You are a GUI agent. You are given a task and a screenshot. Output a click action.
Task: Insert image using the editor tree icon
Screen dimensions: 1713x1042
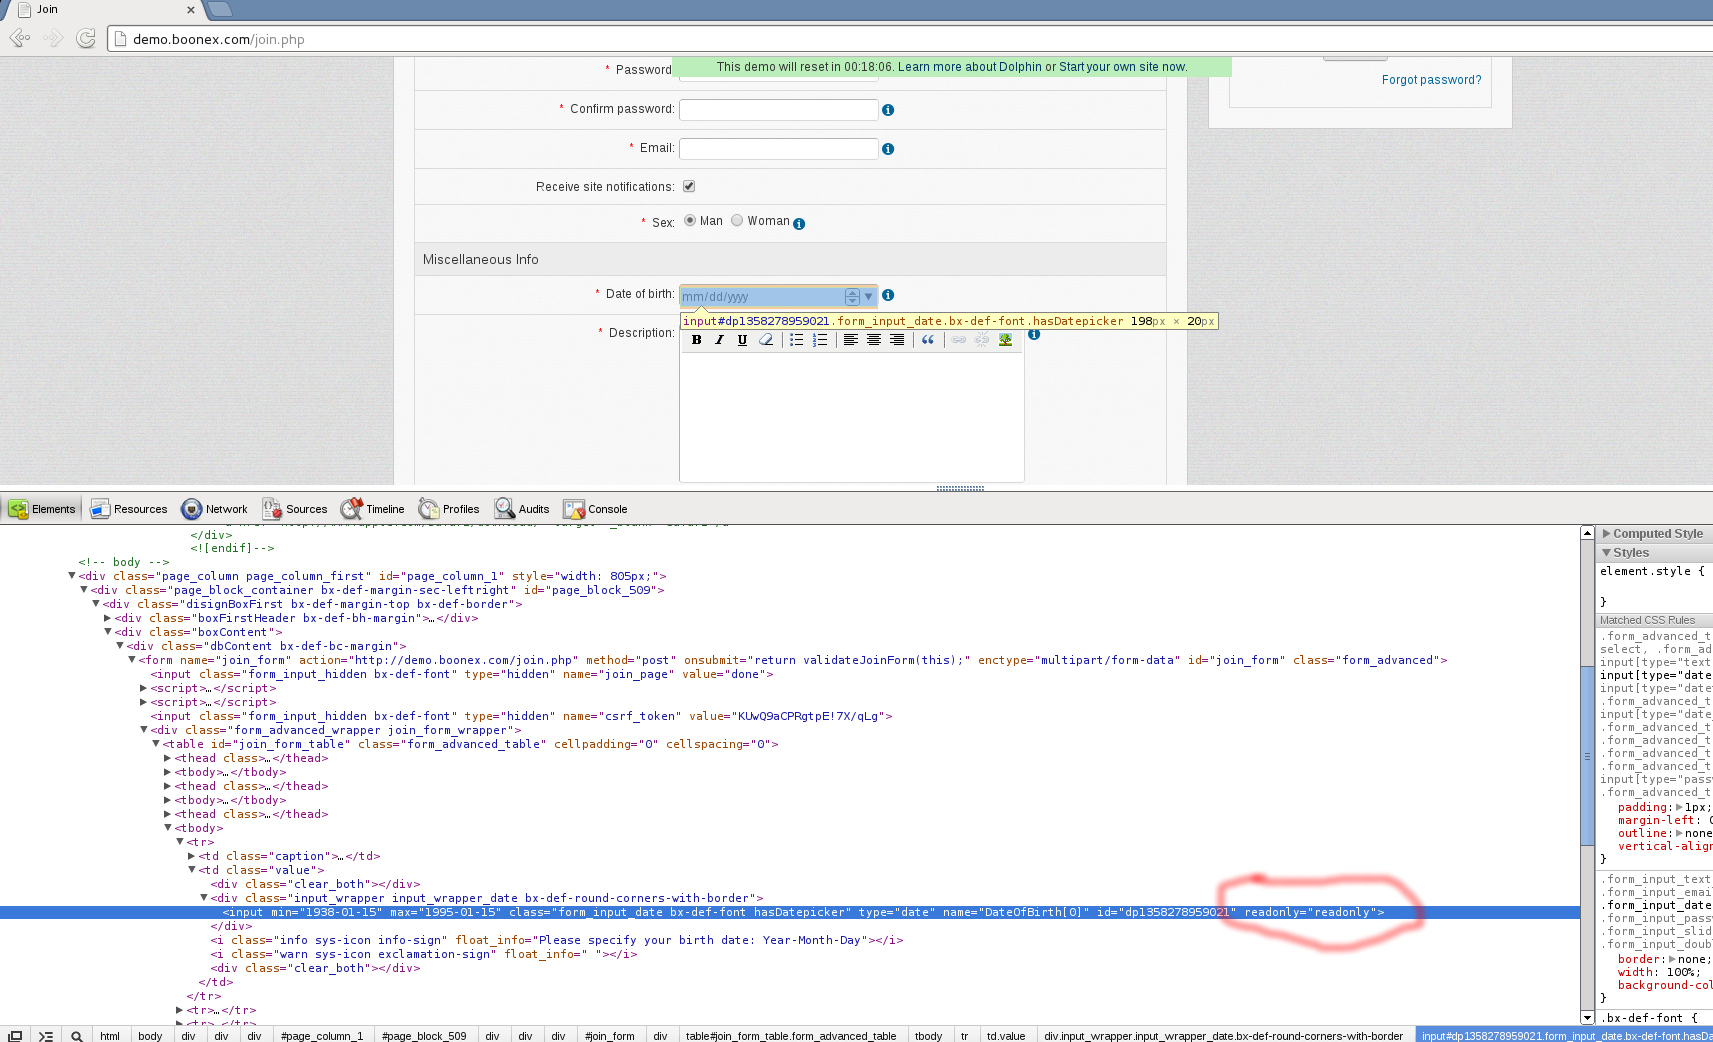(x=1005, y=340)
